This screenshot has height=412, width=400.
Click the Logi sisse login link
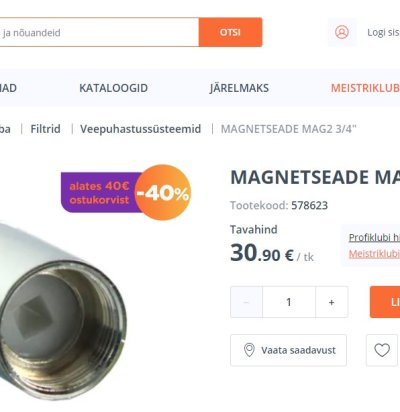[x=383, y=32]
